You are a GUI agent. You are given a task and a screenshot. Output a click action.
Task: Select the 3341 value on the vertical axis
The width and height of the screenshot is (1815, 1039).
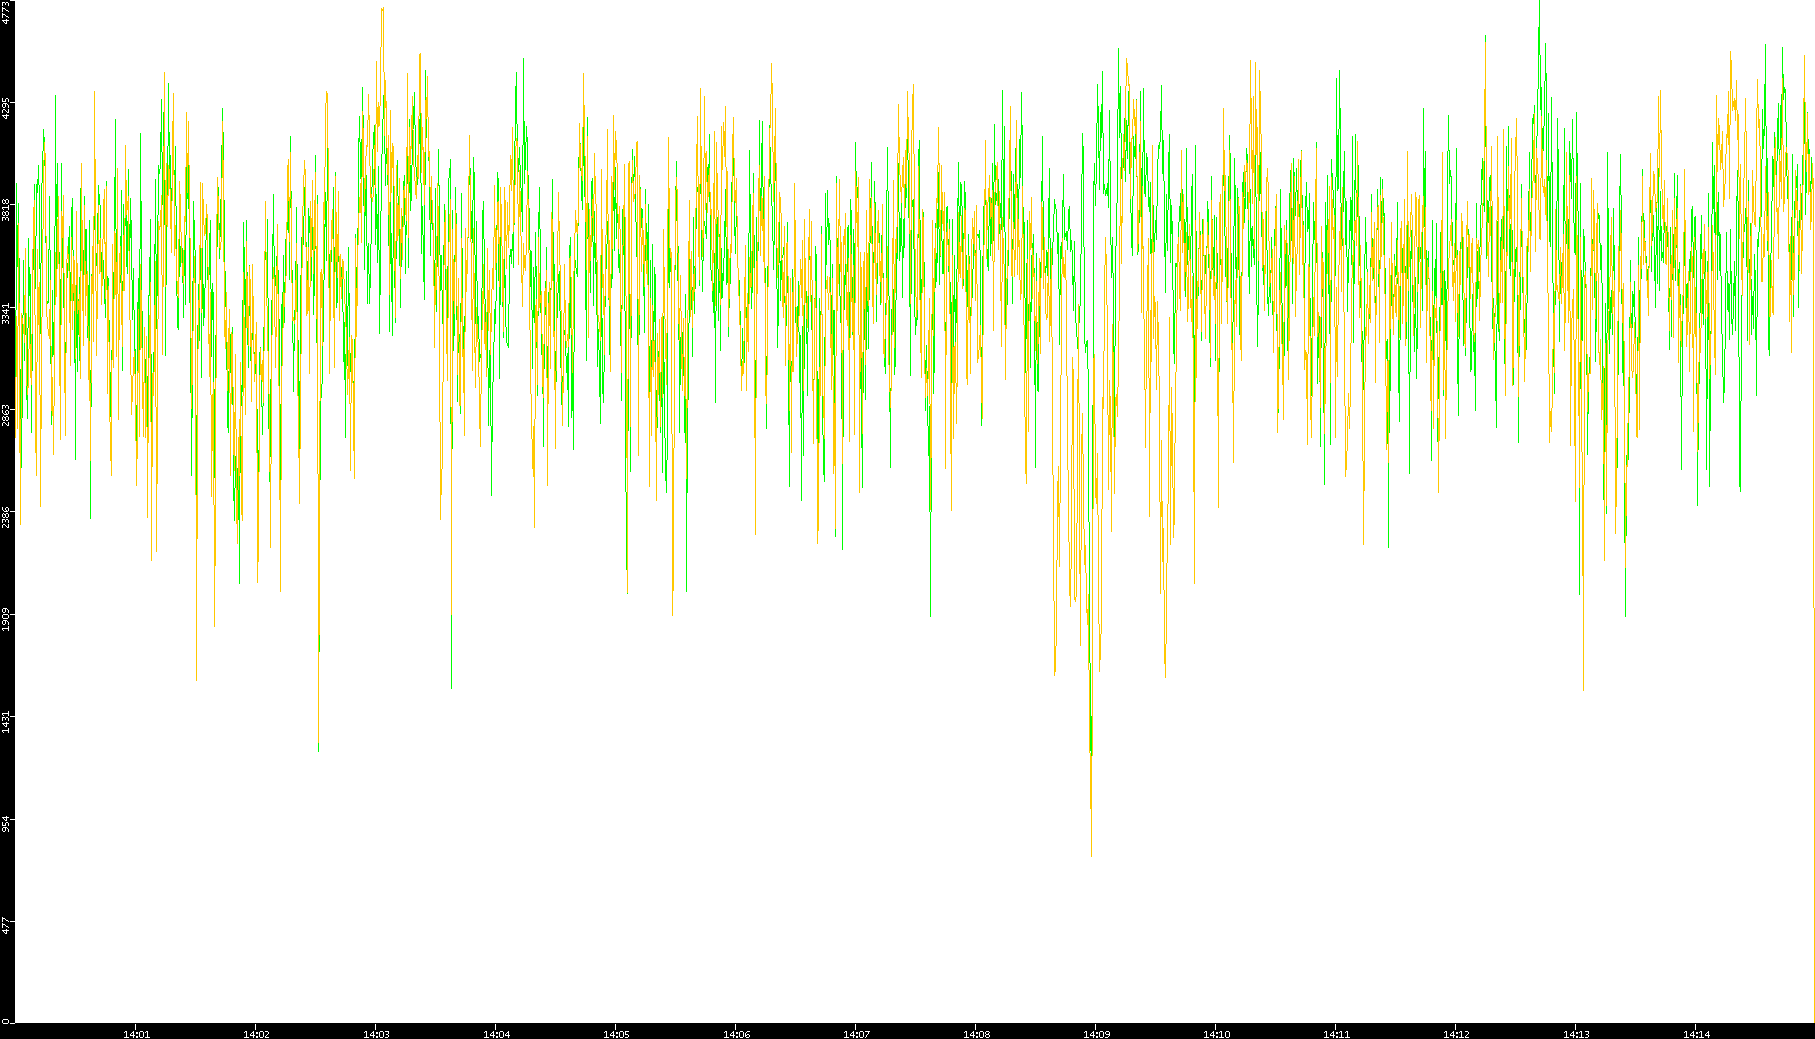(7, 313)
